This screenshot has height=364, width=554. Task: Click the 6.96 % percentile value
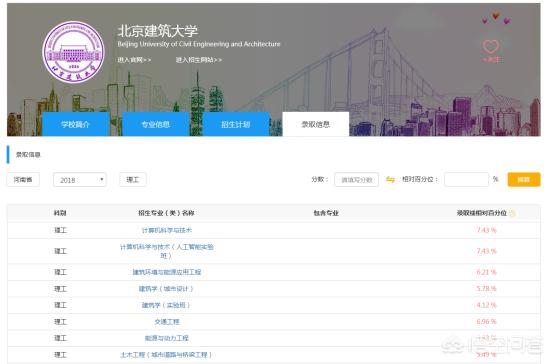point(487,322)
